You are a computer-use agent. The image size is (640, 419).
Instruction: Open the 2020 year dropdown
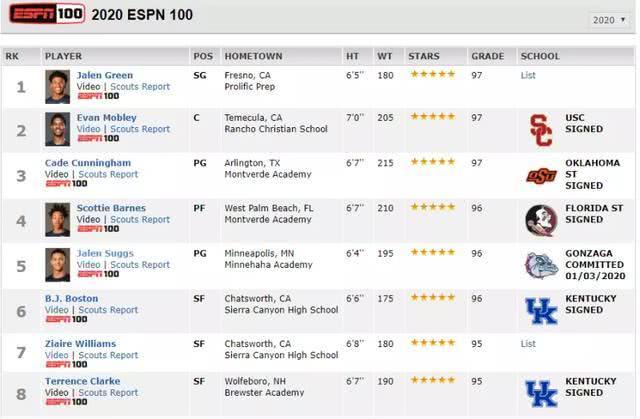[609, 20]
